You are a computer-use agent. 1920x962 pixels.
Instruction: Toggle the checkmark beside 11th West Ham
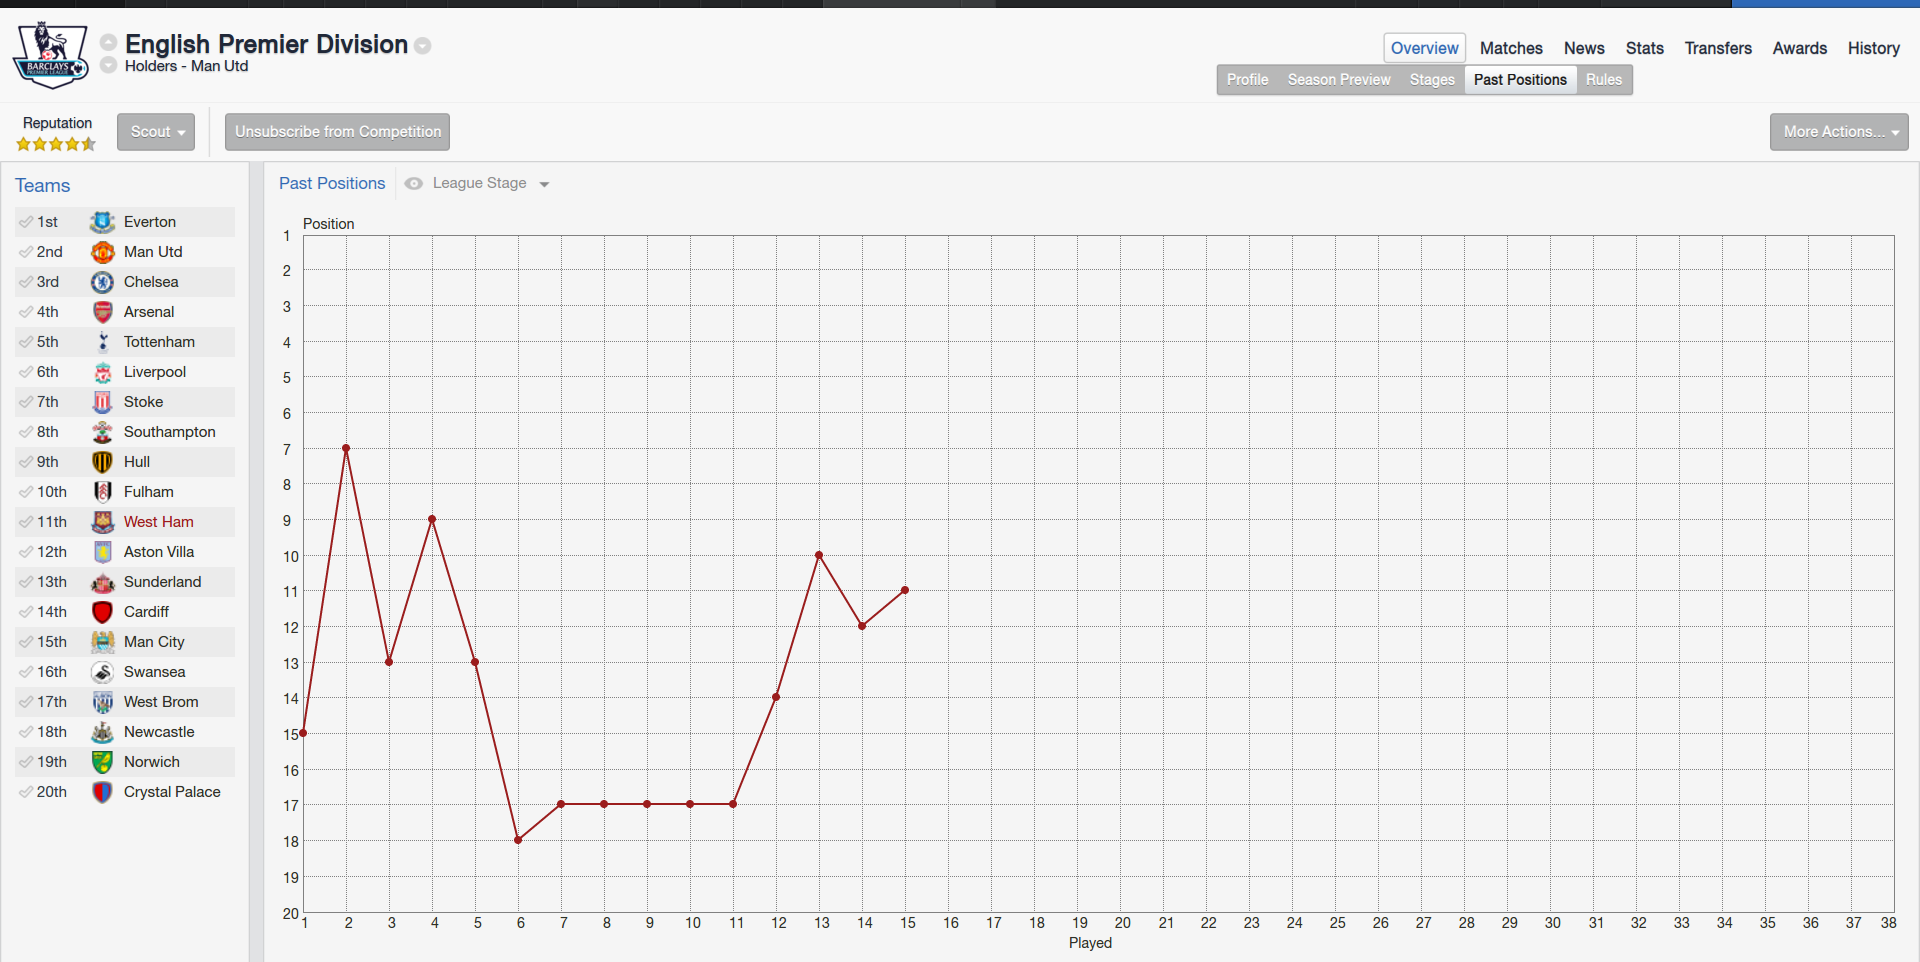coord(26,522)
